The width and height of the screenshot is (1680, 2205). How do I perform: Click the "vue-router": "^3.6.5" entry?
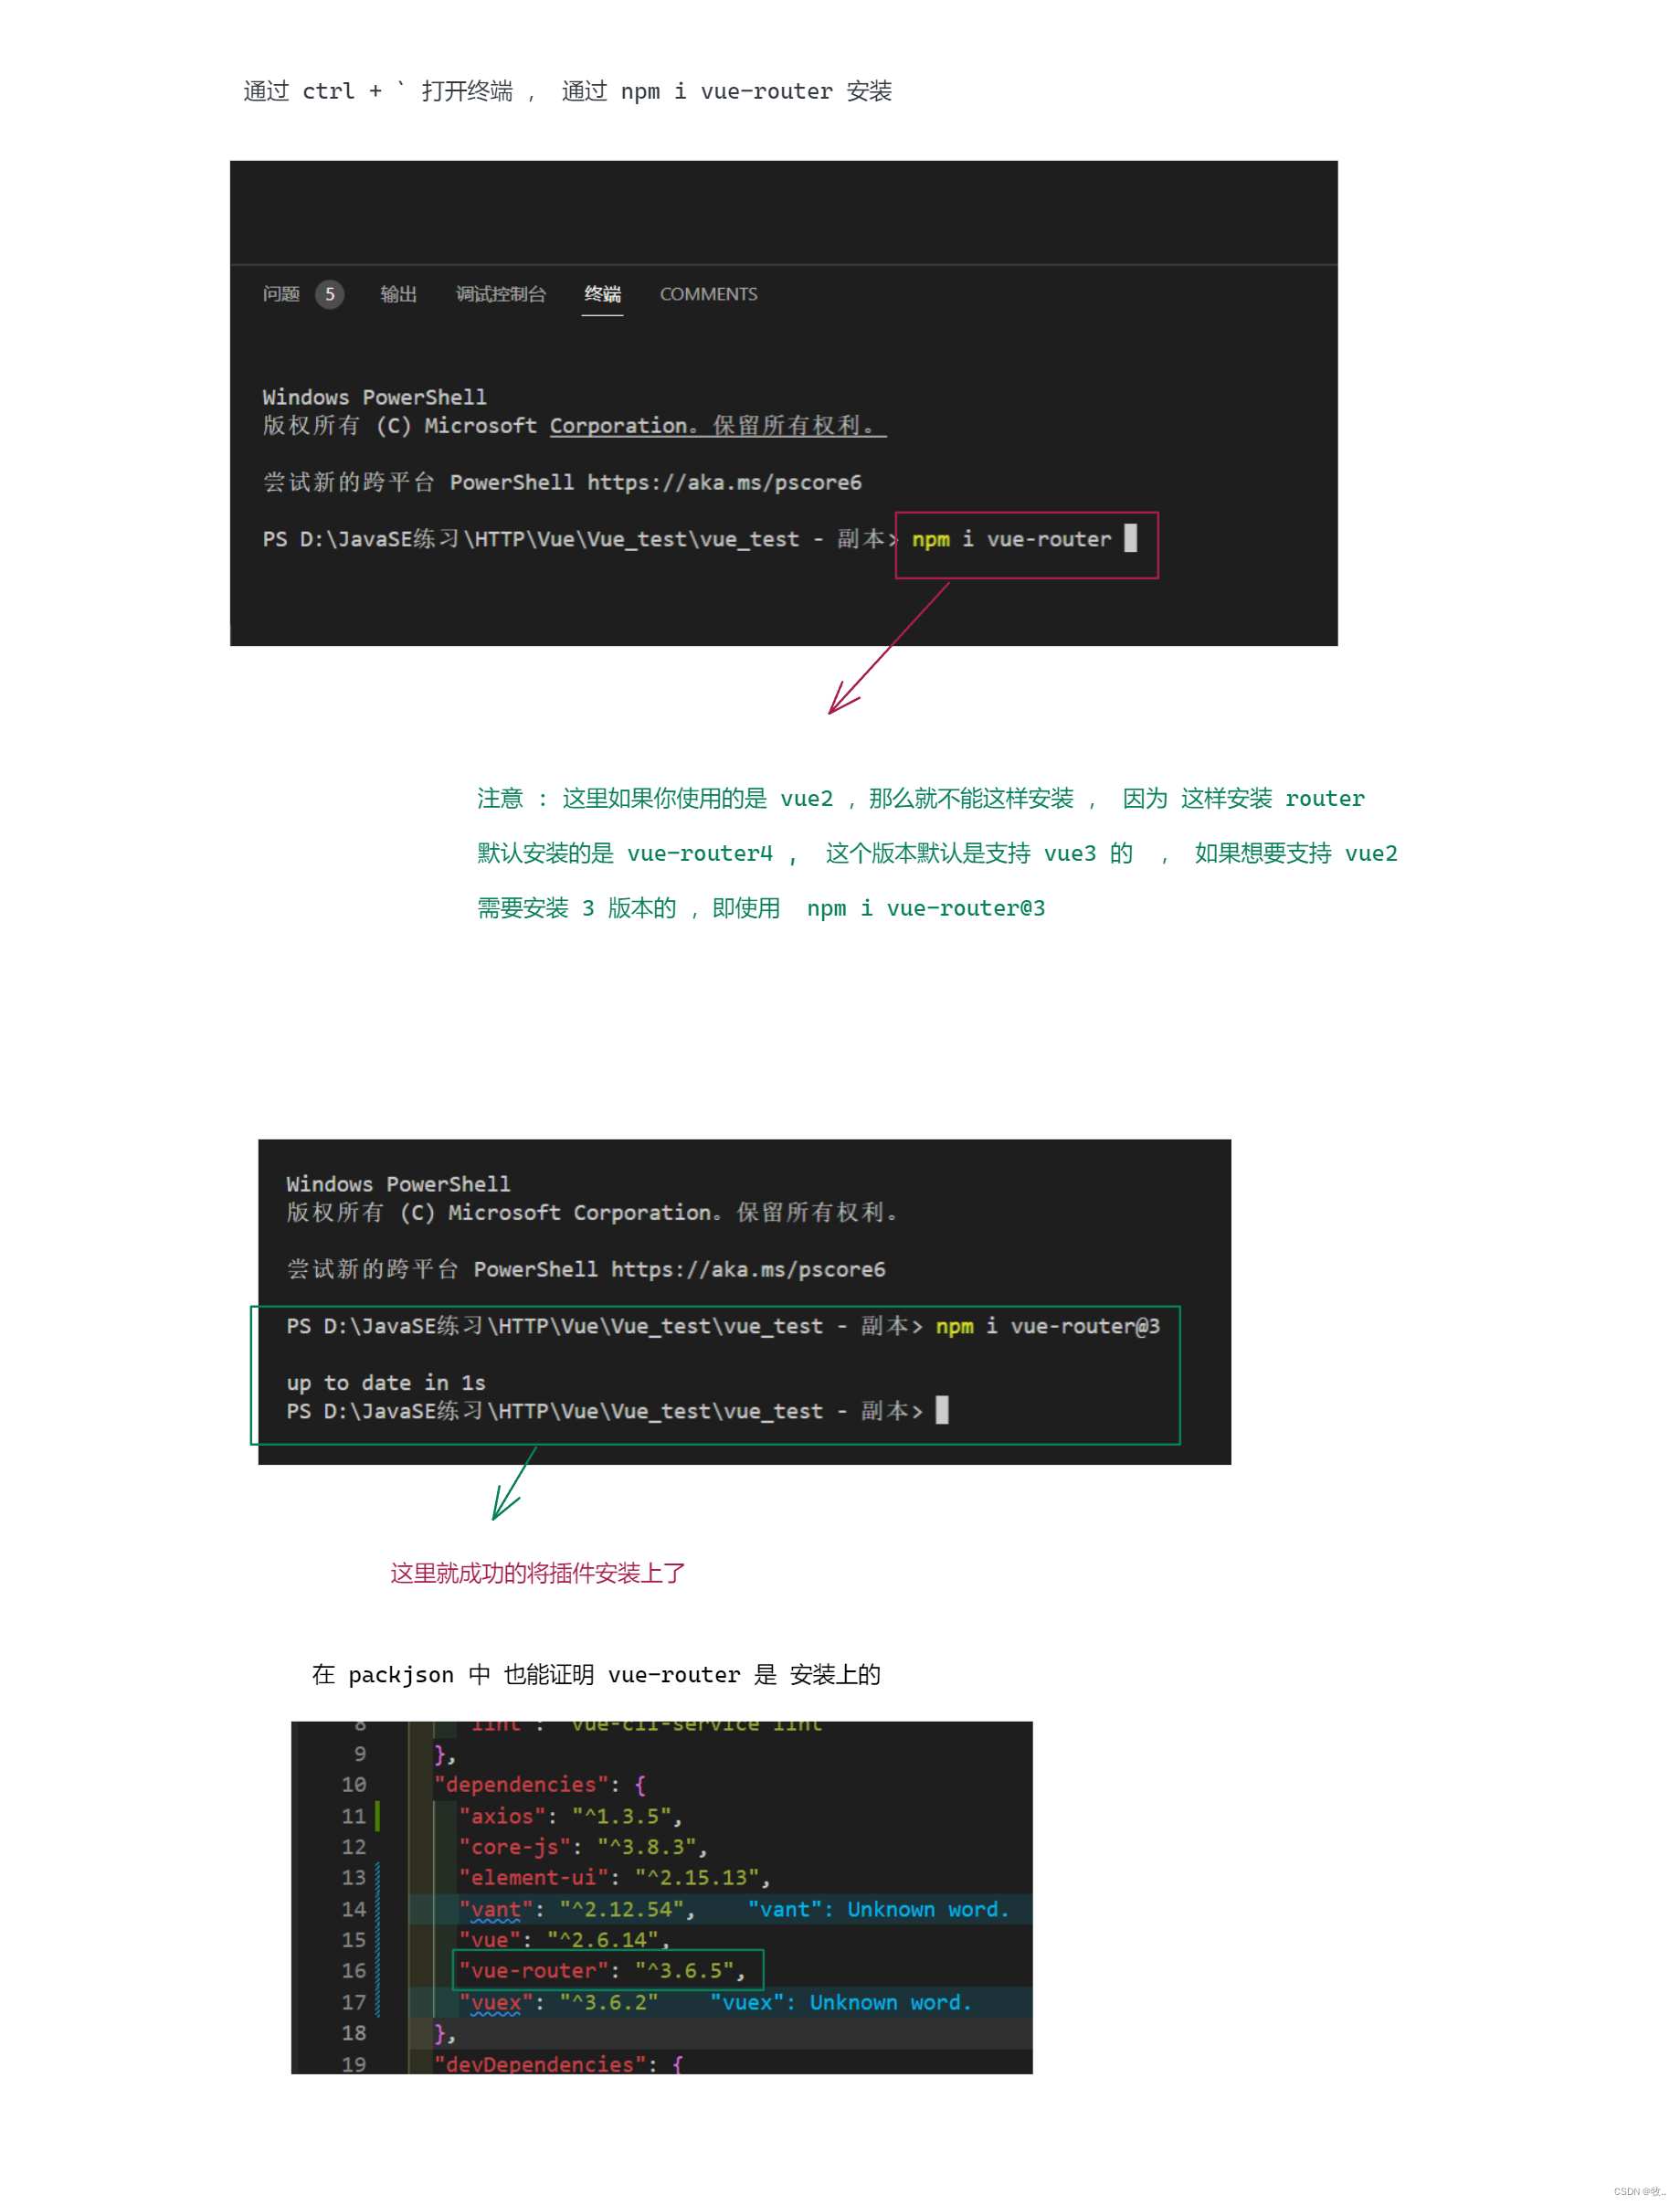(603, 1970)
